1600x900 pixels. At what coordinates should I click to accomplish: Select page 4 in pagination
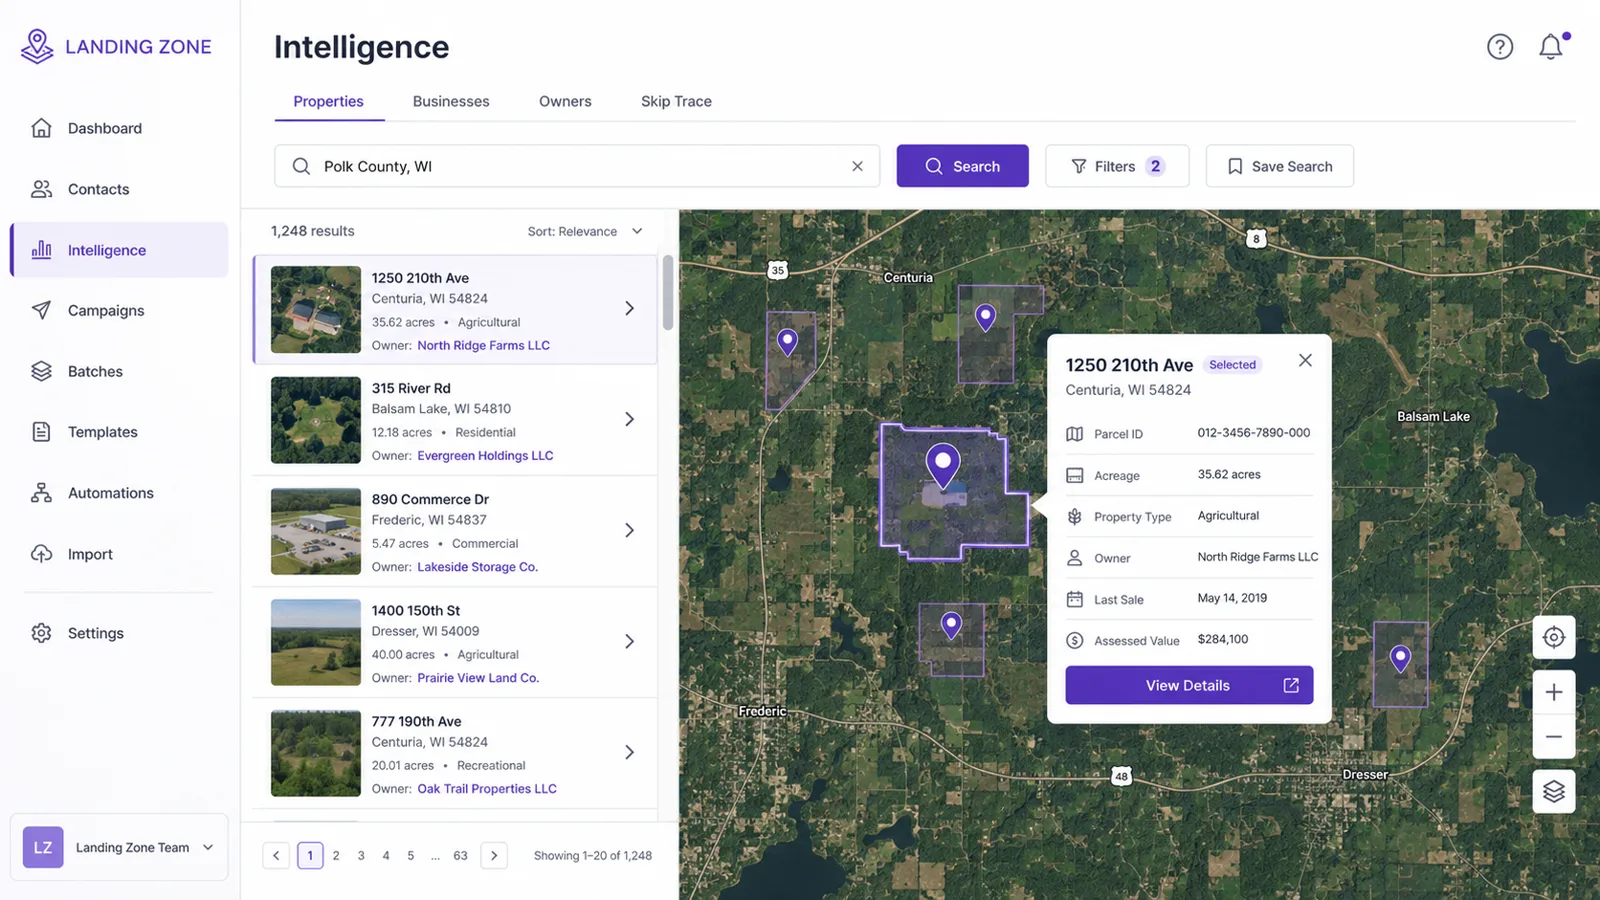tap(386, 855)
